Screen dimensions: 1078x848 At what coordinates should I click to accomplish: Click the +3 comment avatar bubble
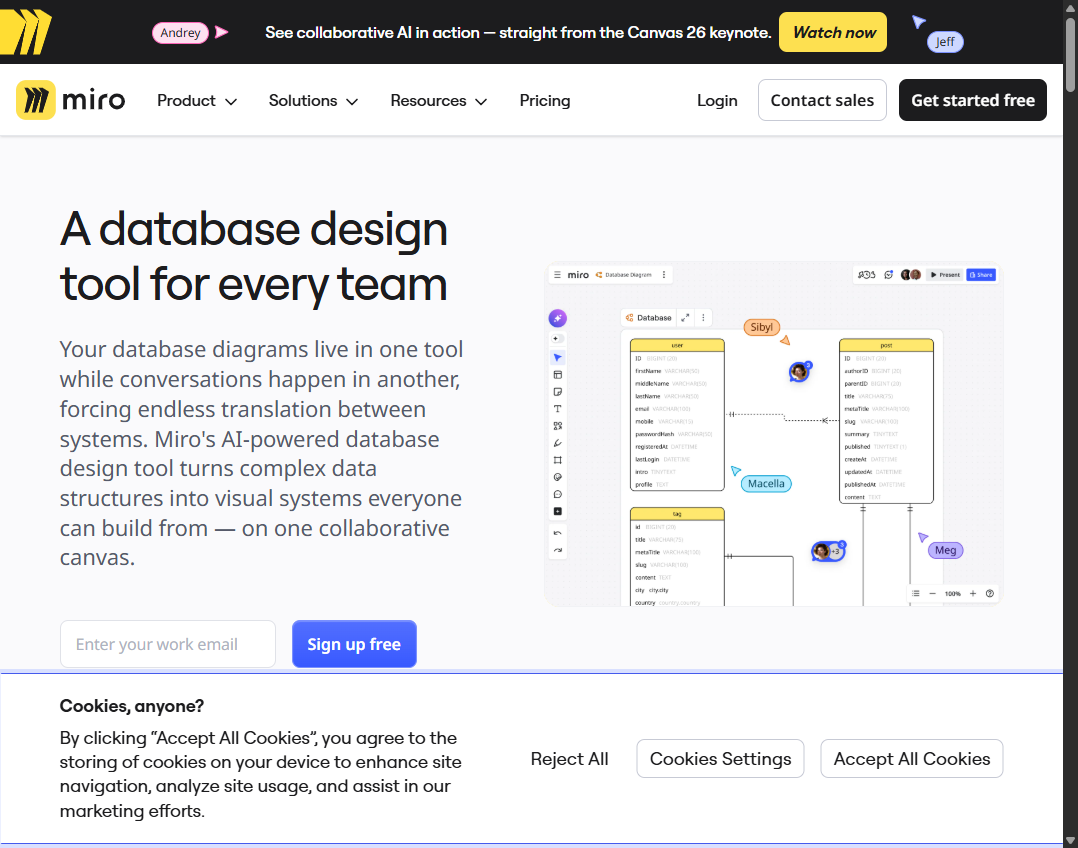(x=828, y=551)
